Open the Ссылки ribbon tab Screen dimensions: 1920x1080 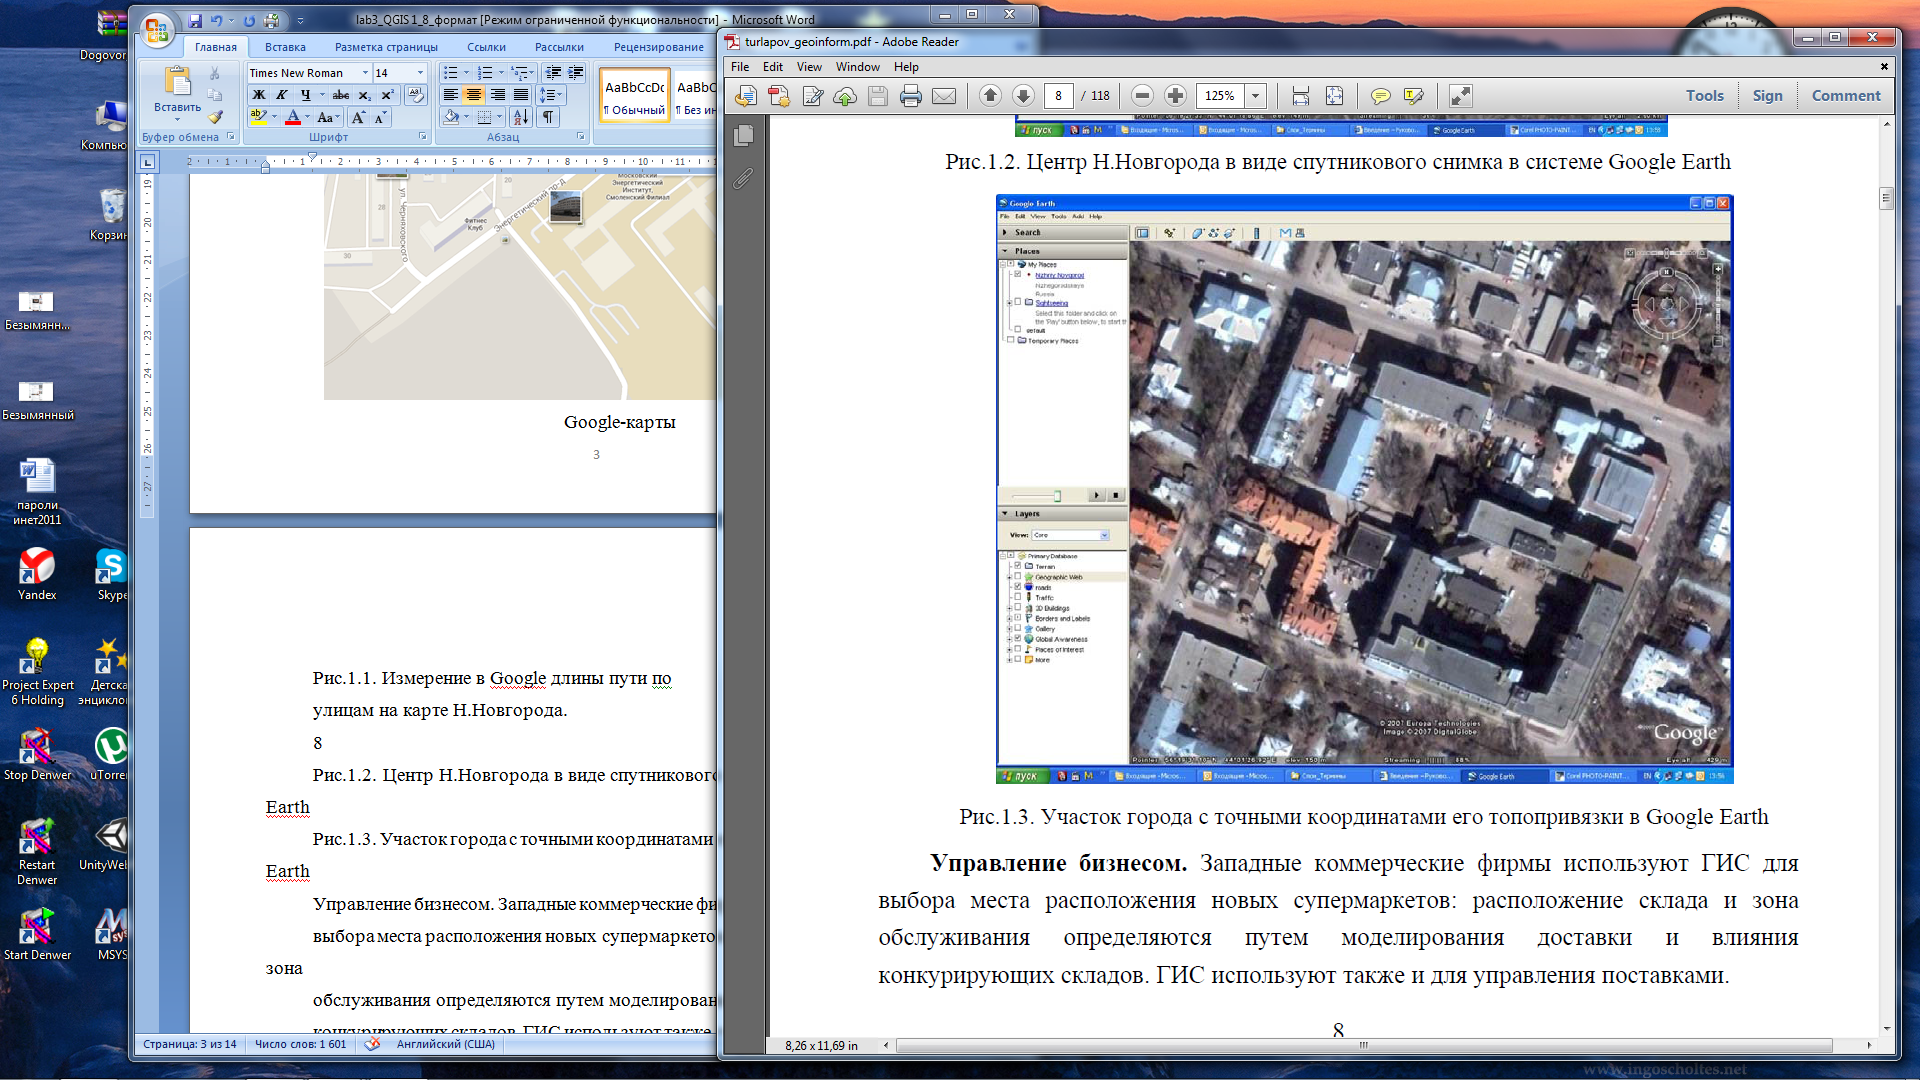pos(486,47)
